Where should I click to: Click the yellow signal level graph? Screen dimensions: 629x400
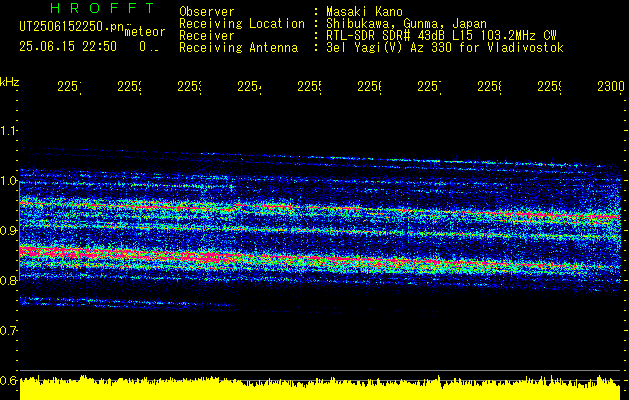pos(320,388)
